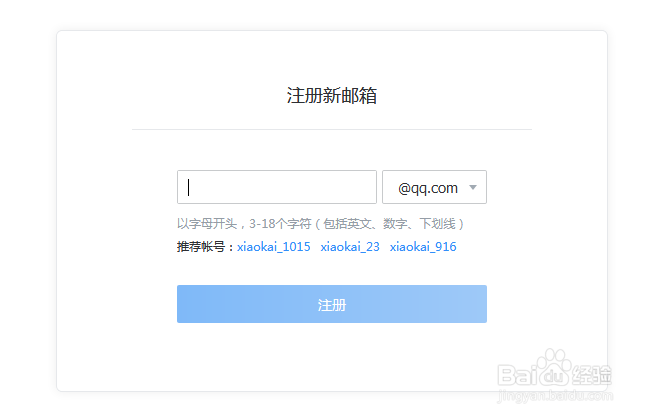Click the username rule hint text starting 以字母开头
Viewport: 649px width, 418px height.
[x=320, y=224]
